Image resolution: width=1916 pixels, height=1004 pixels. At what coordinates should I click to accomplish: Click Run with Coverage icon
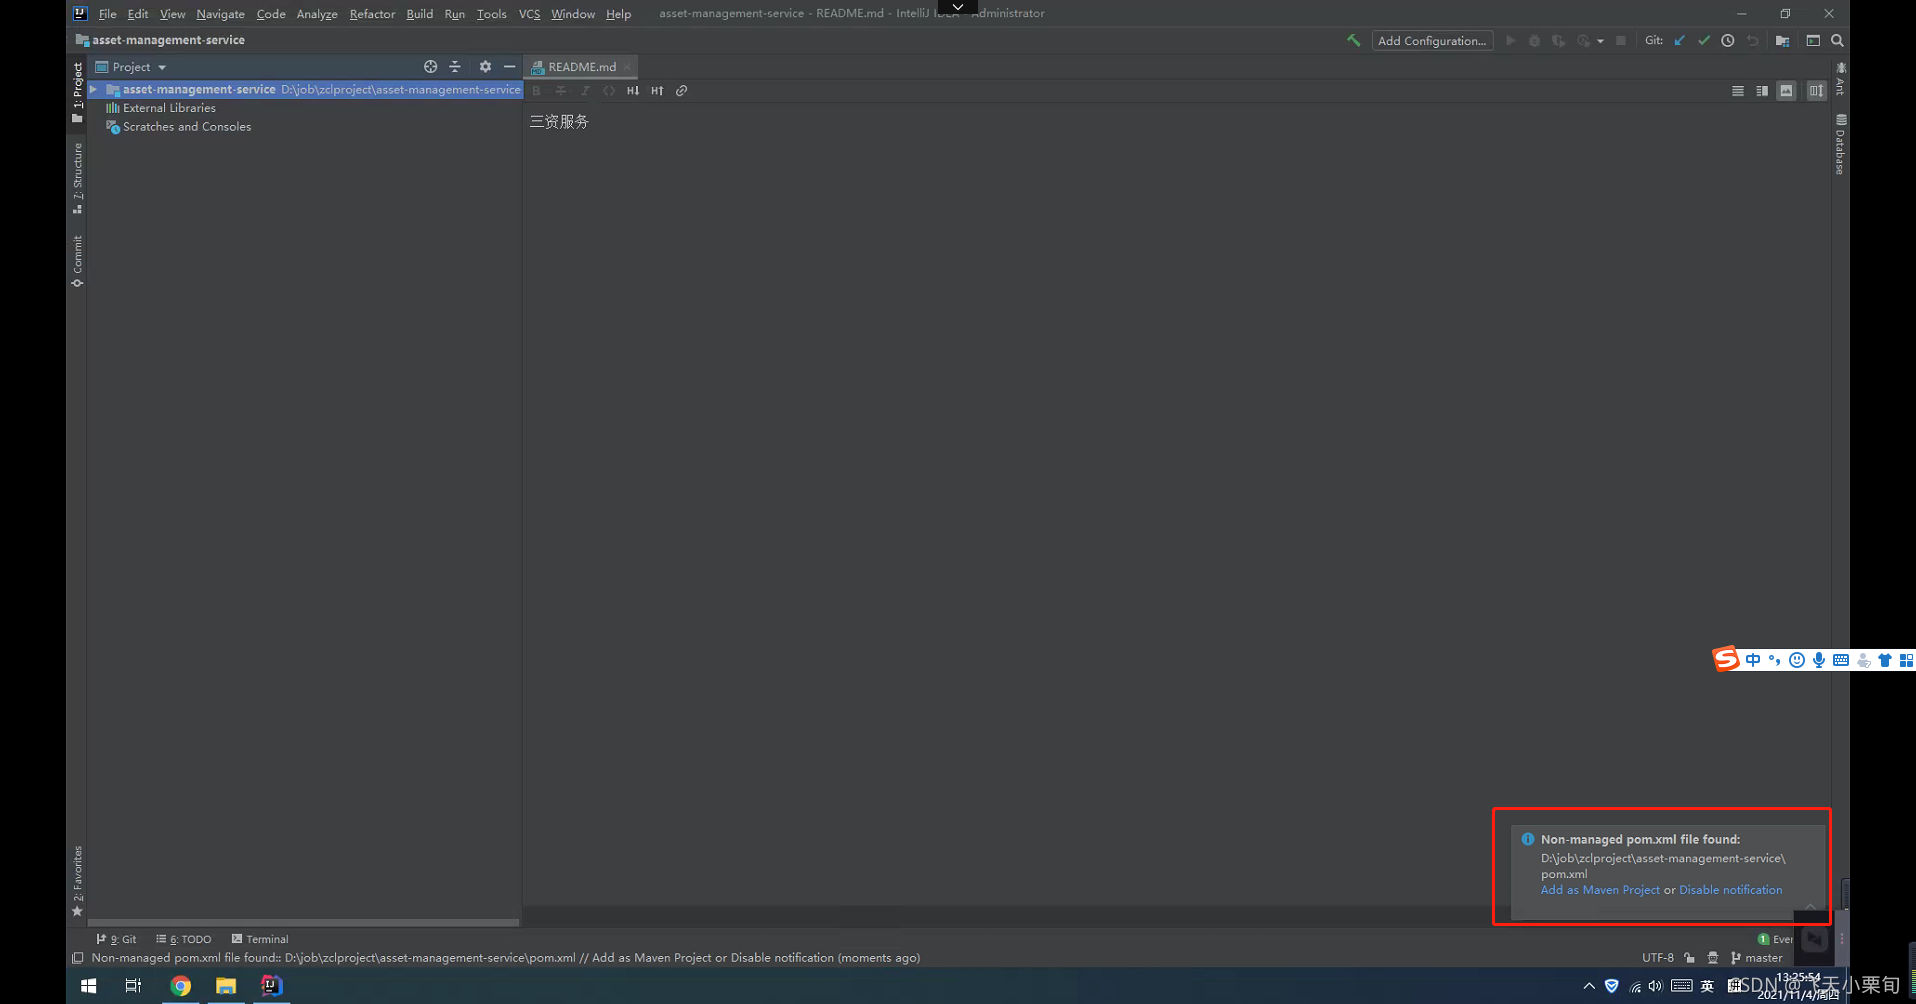point(1558,41)
